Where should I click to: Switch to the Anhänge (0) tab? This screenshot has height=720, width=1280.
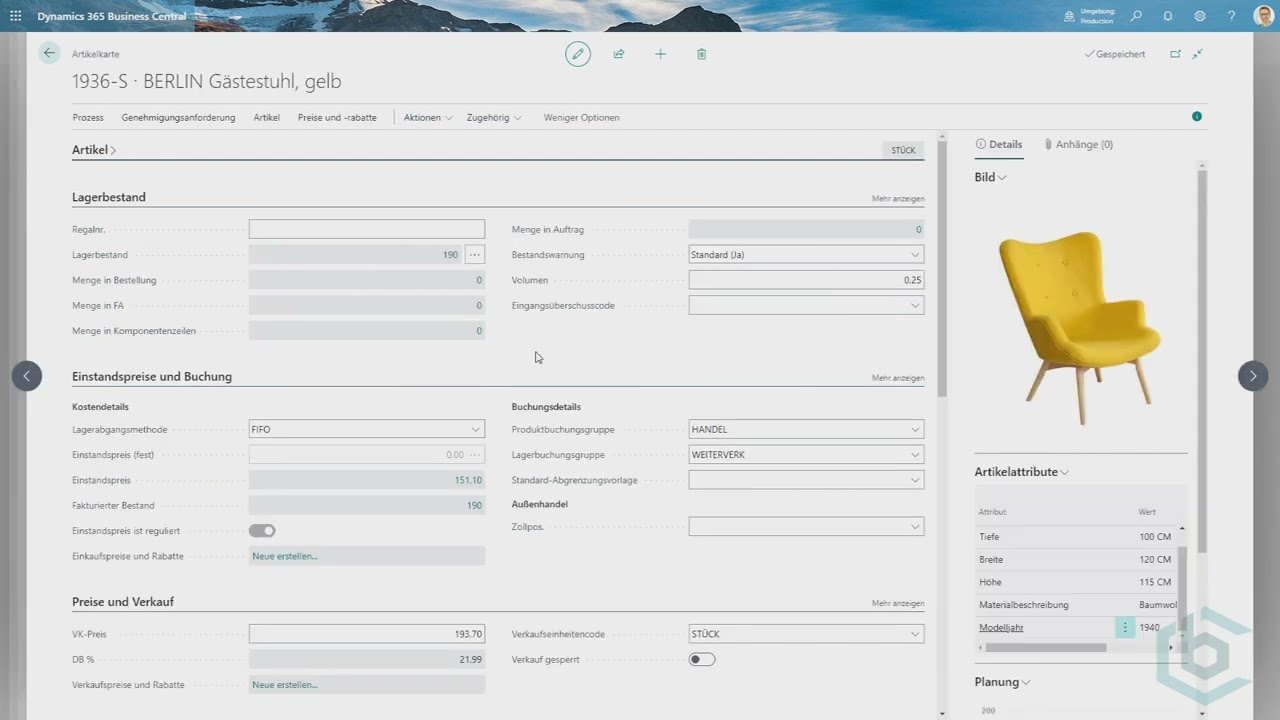[x=1078, y=144]
